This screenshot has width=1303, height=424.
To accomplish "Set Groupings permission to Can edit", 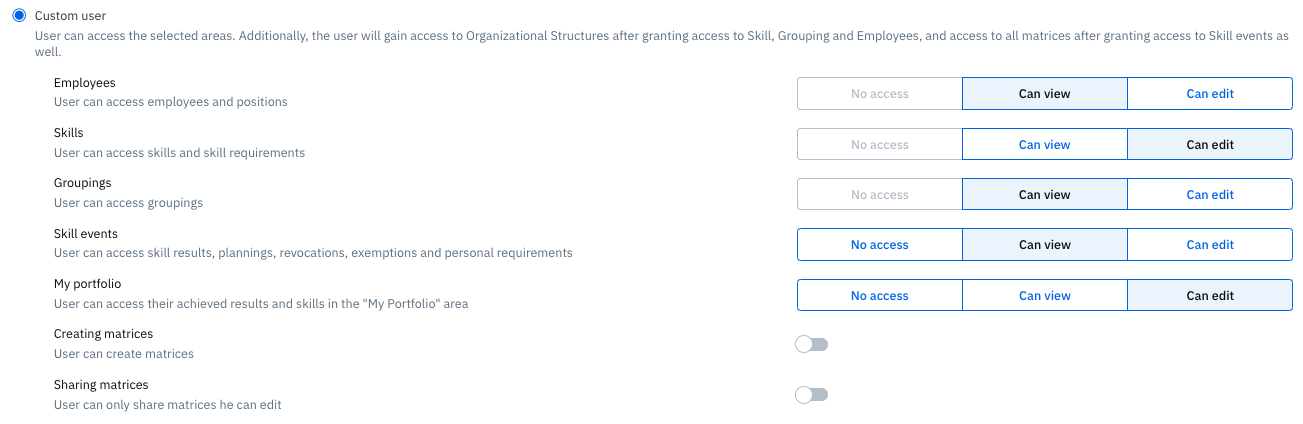I will 1210,195.
